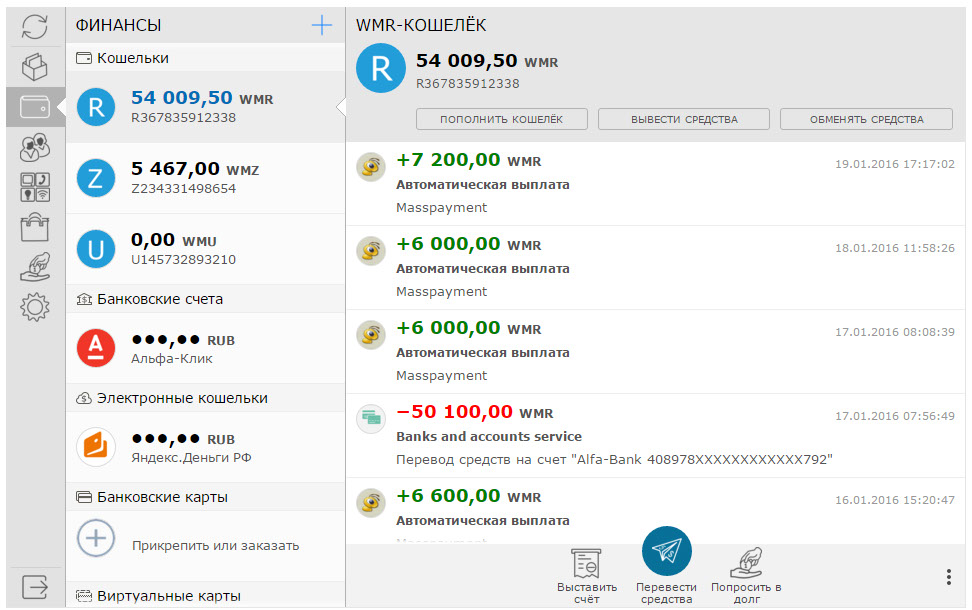Viewport: 972px width, 610px height.
Task: Click the Banks and accounts service label
Action: (488, 436)
